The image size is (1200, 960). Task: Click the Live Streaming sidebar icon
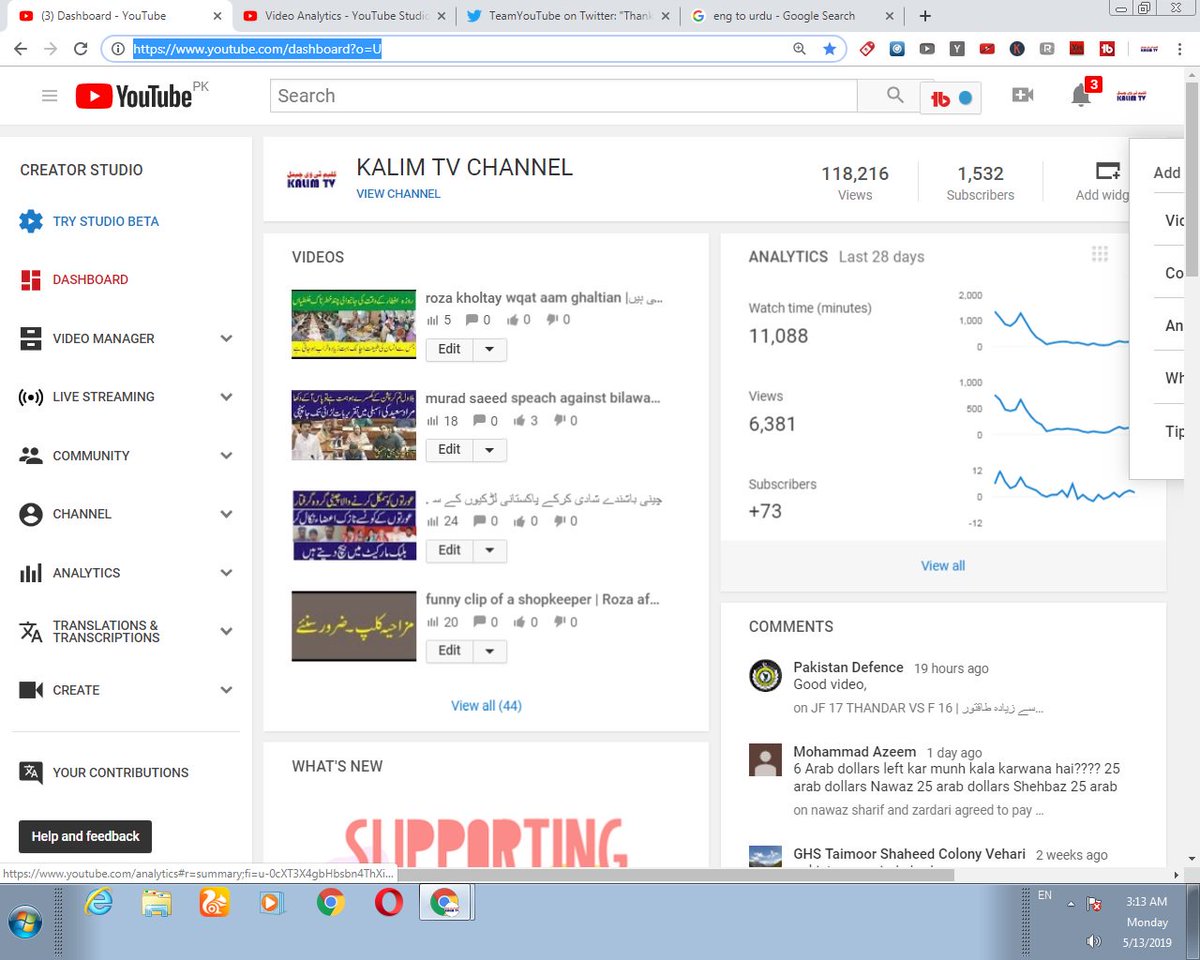(x=31, y=397)
